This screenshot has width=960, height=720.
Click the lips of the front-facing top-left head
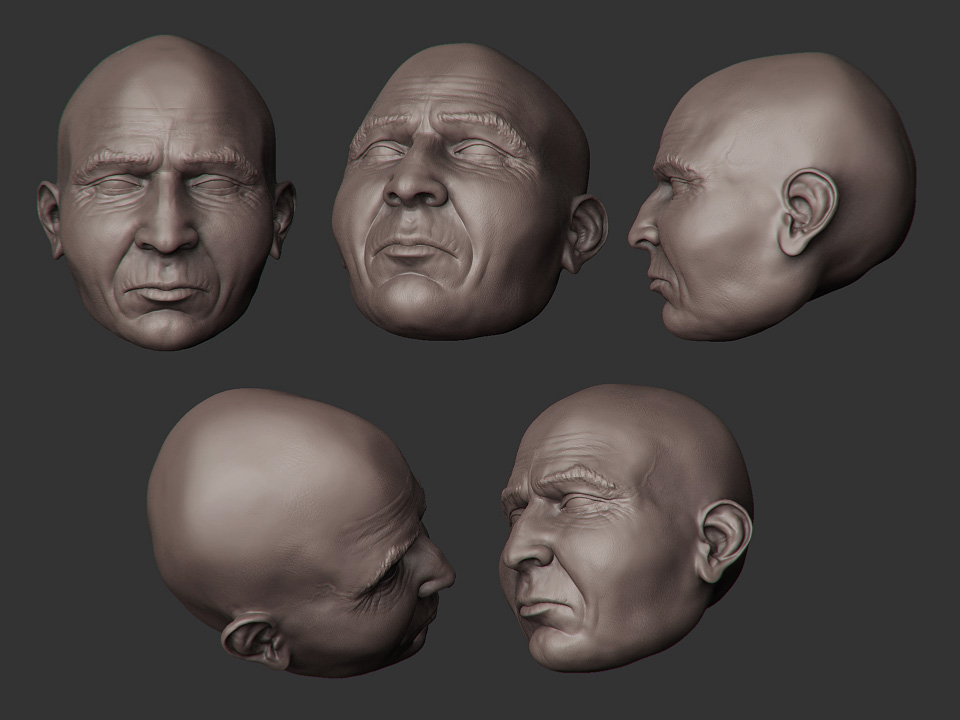click(x=168, y=293)
